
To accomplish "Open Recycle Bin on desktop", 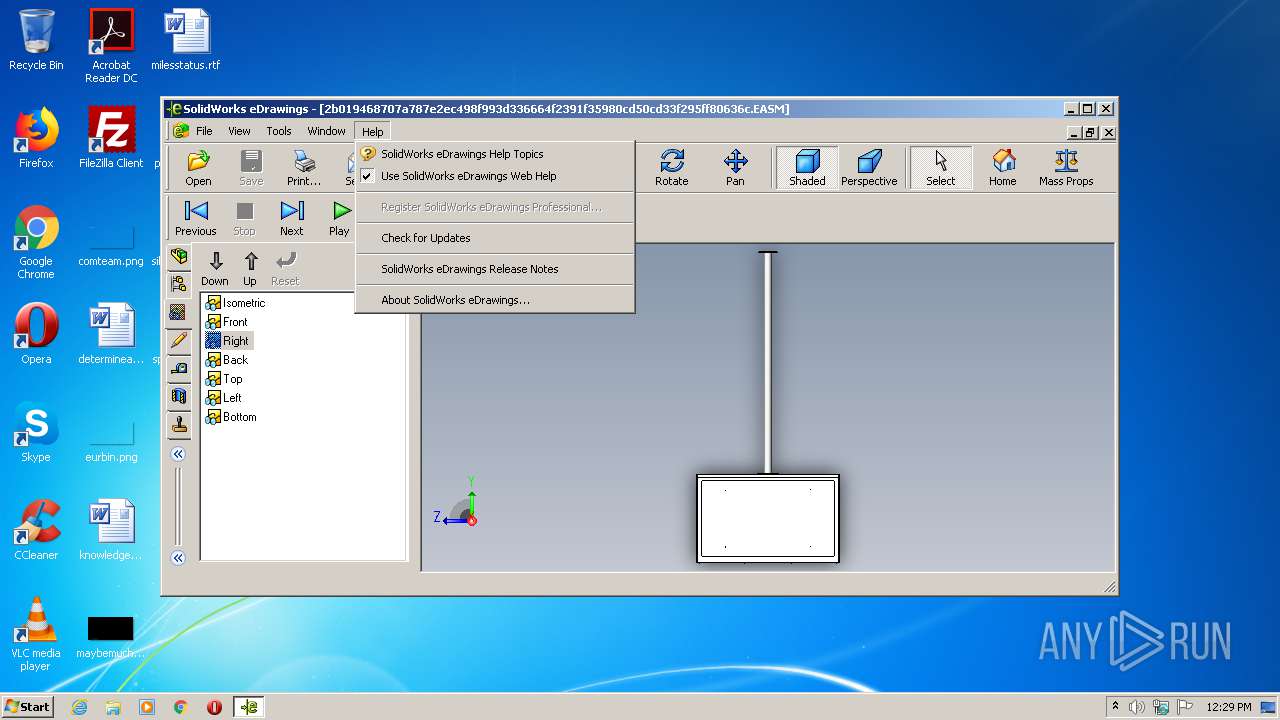I will pyautogui.click(x=36, y=40).
